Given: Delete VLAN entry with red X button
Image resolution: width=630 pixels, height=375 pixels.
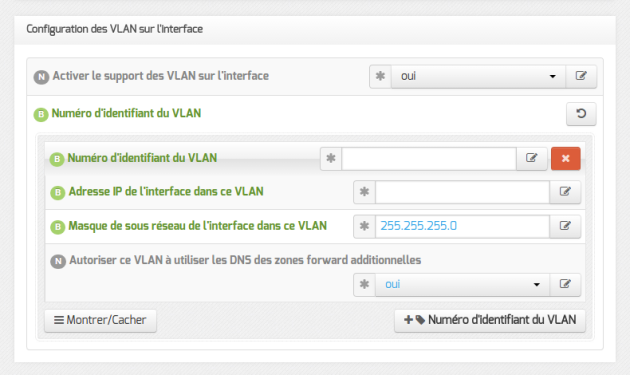Looking at the screenshot, I should click(566, 158).
